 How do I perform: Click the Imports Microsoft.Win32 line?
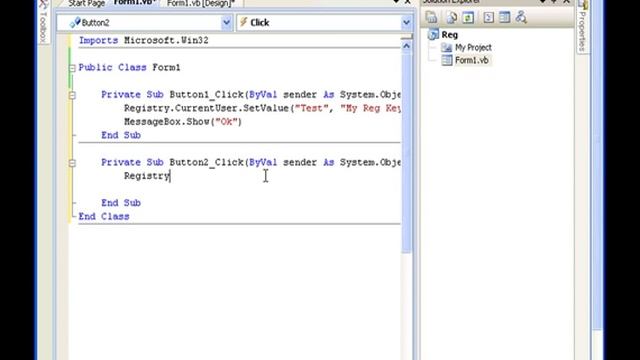[x=143, y=40]
